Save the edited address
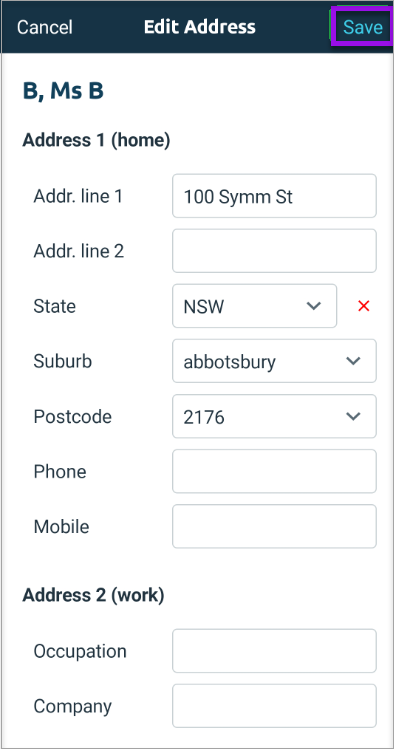 (362, 27)
